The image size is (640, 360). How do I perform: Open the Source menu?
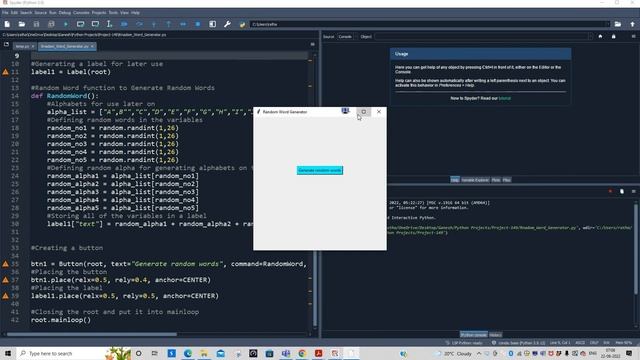point(40,13)
